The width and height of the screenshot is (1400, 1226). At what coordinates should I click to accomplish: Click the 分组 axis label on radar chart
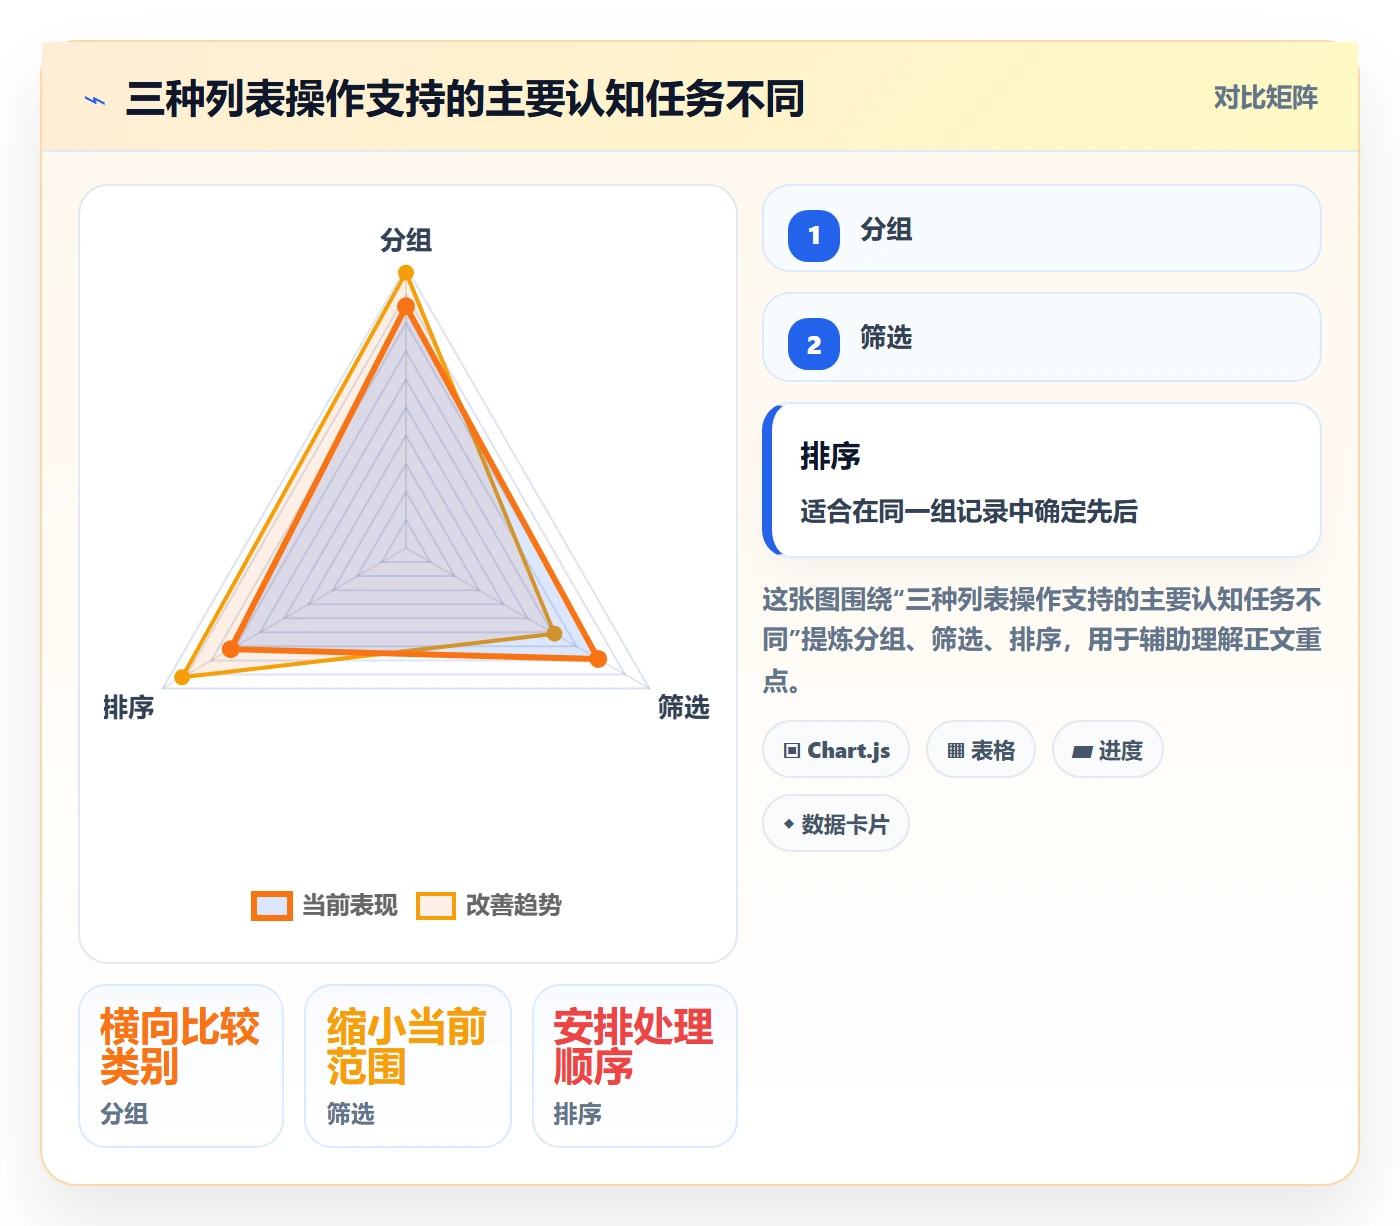[406, 240]
